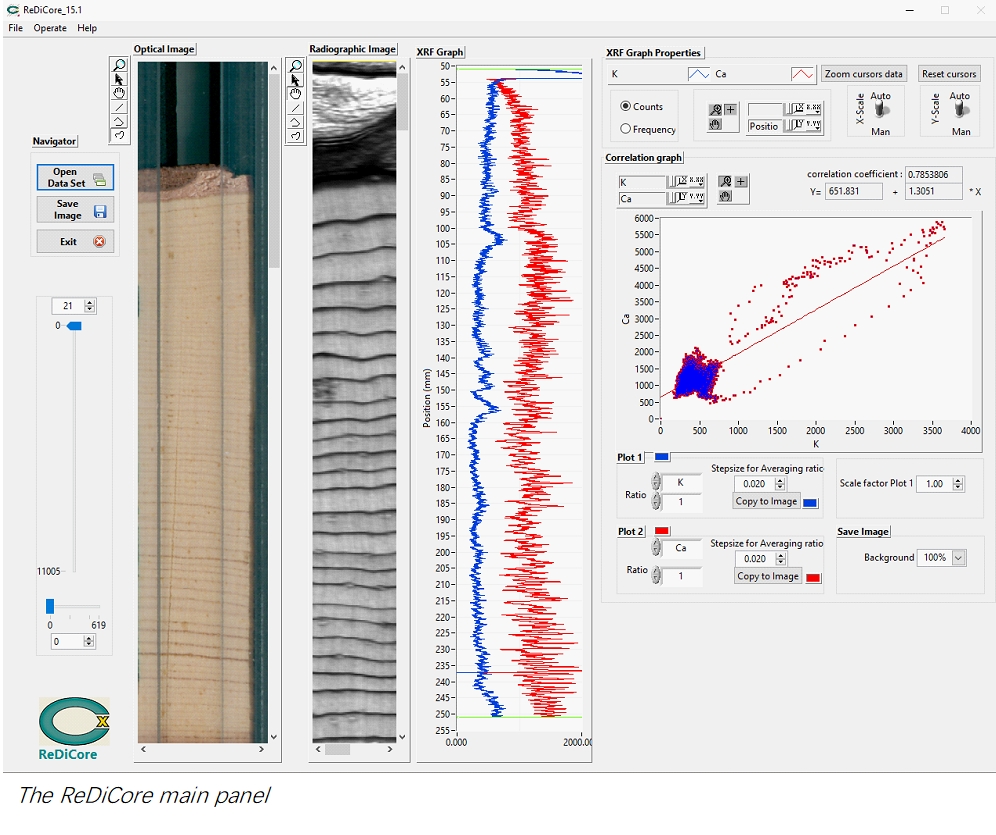Click the blue Plot 1 color swatch
Viewport: 996px width, 835px height.
(x=662, y=457)
